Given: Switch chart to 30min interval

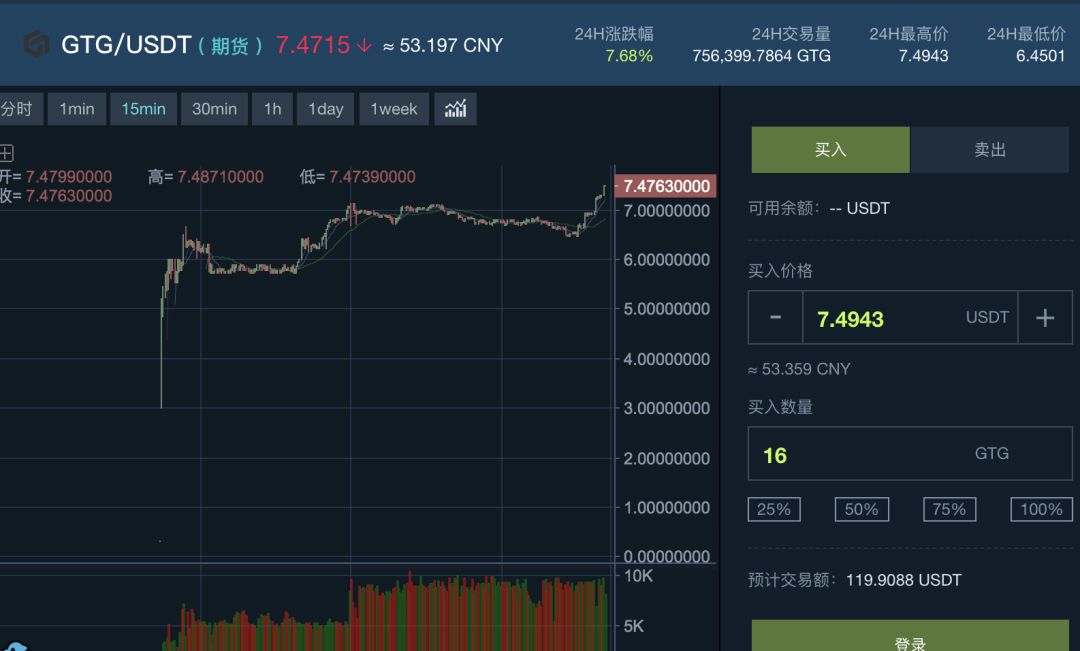Looking at the screenshot, I should click(x=214, y=109).
